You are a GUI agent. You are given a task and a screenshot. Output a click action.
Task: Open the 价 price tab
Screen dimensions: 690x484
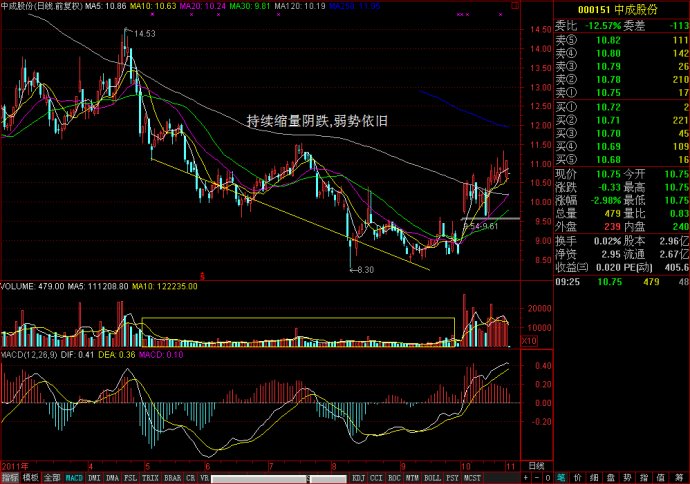click(578, 478)
